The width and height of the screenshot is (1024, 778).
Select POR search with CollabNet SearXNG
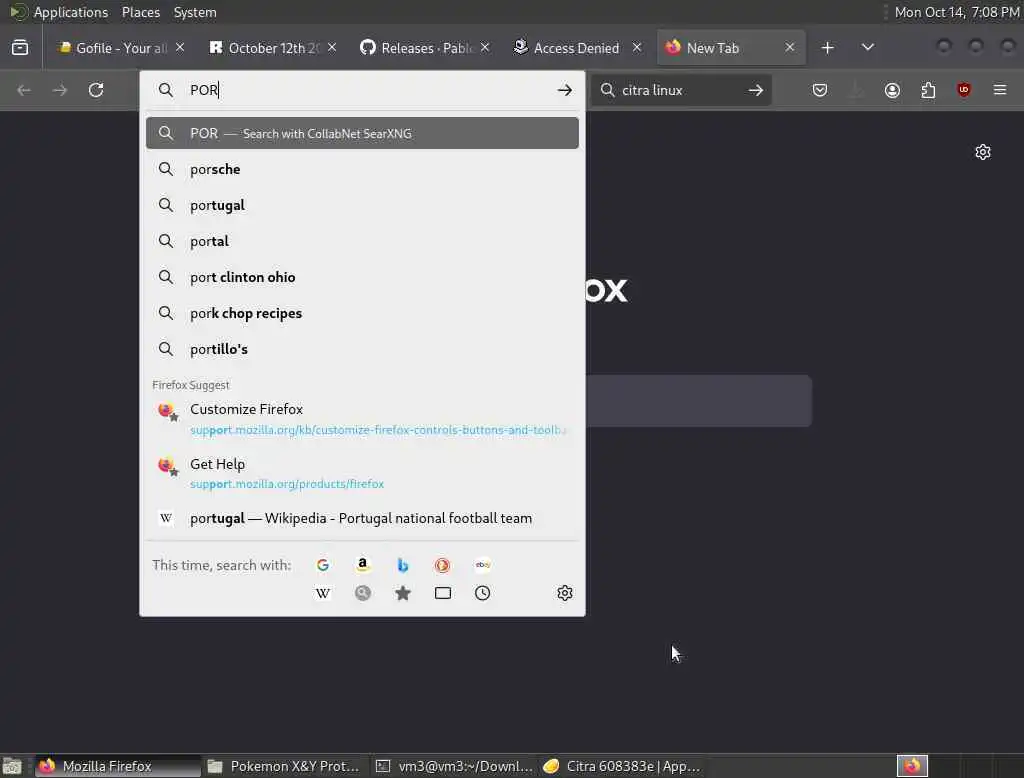[x=362, y=133]
